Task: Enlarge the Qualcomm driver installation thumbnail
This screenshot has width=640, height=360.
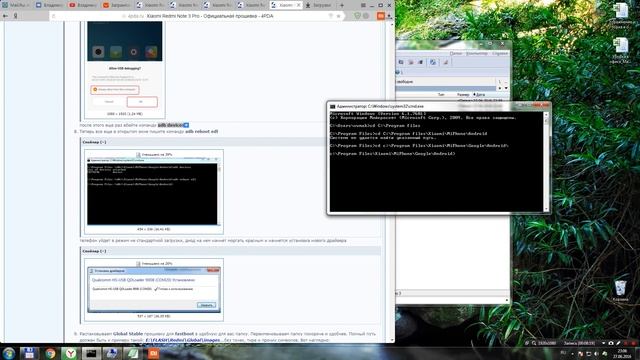Action: click(x=153, y=289)
